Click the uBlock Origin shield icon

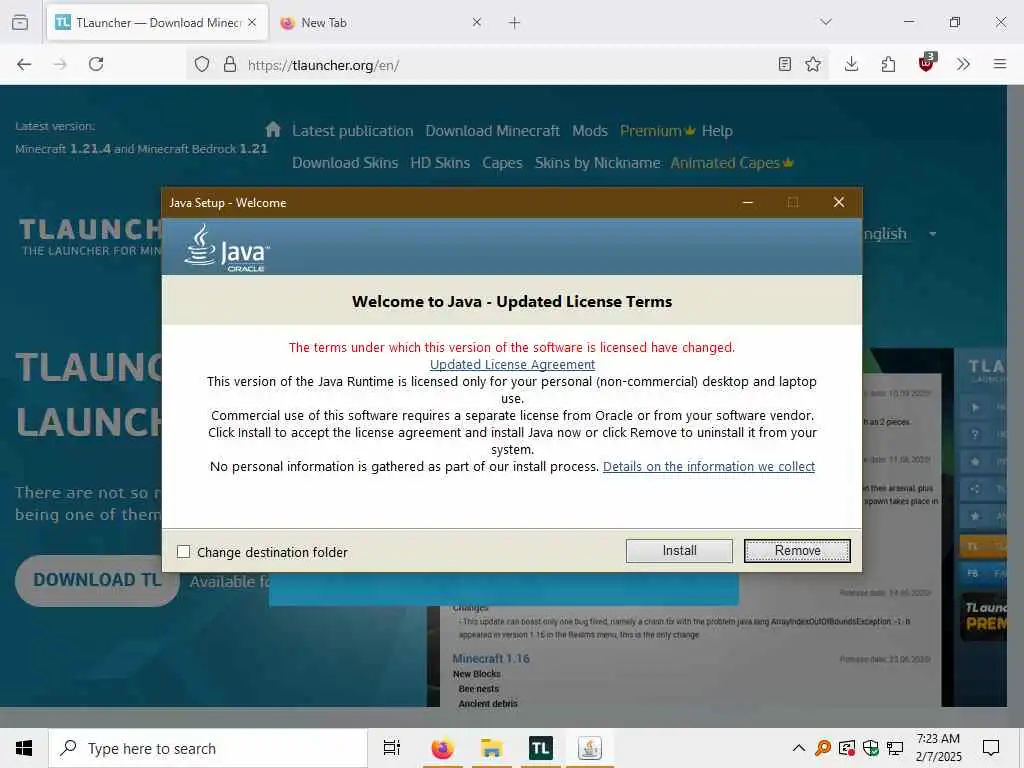pos(927,63)
